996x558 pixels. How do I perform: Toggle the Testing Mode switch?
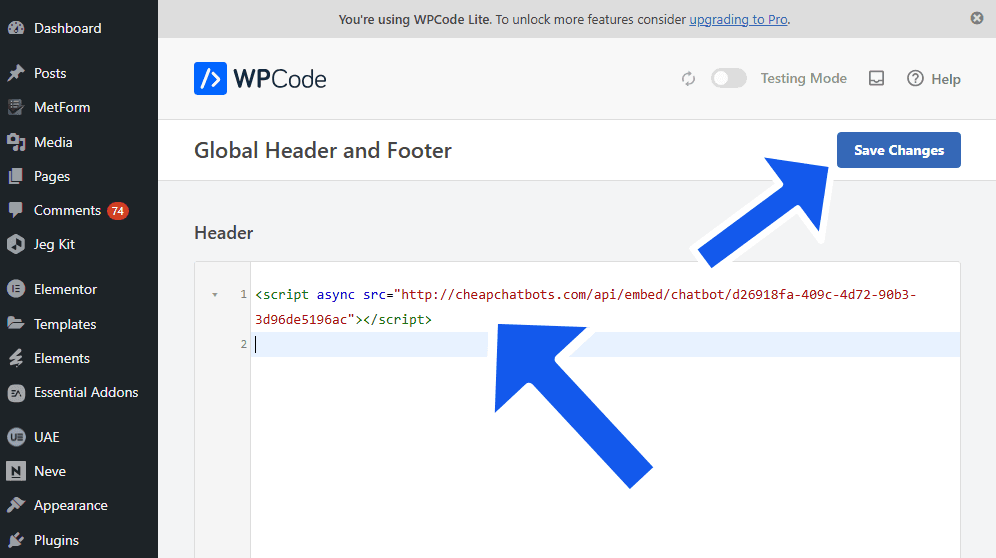pyautogui.click(x=729, y=78)
